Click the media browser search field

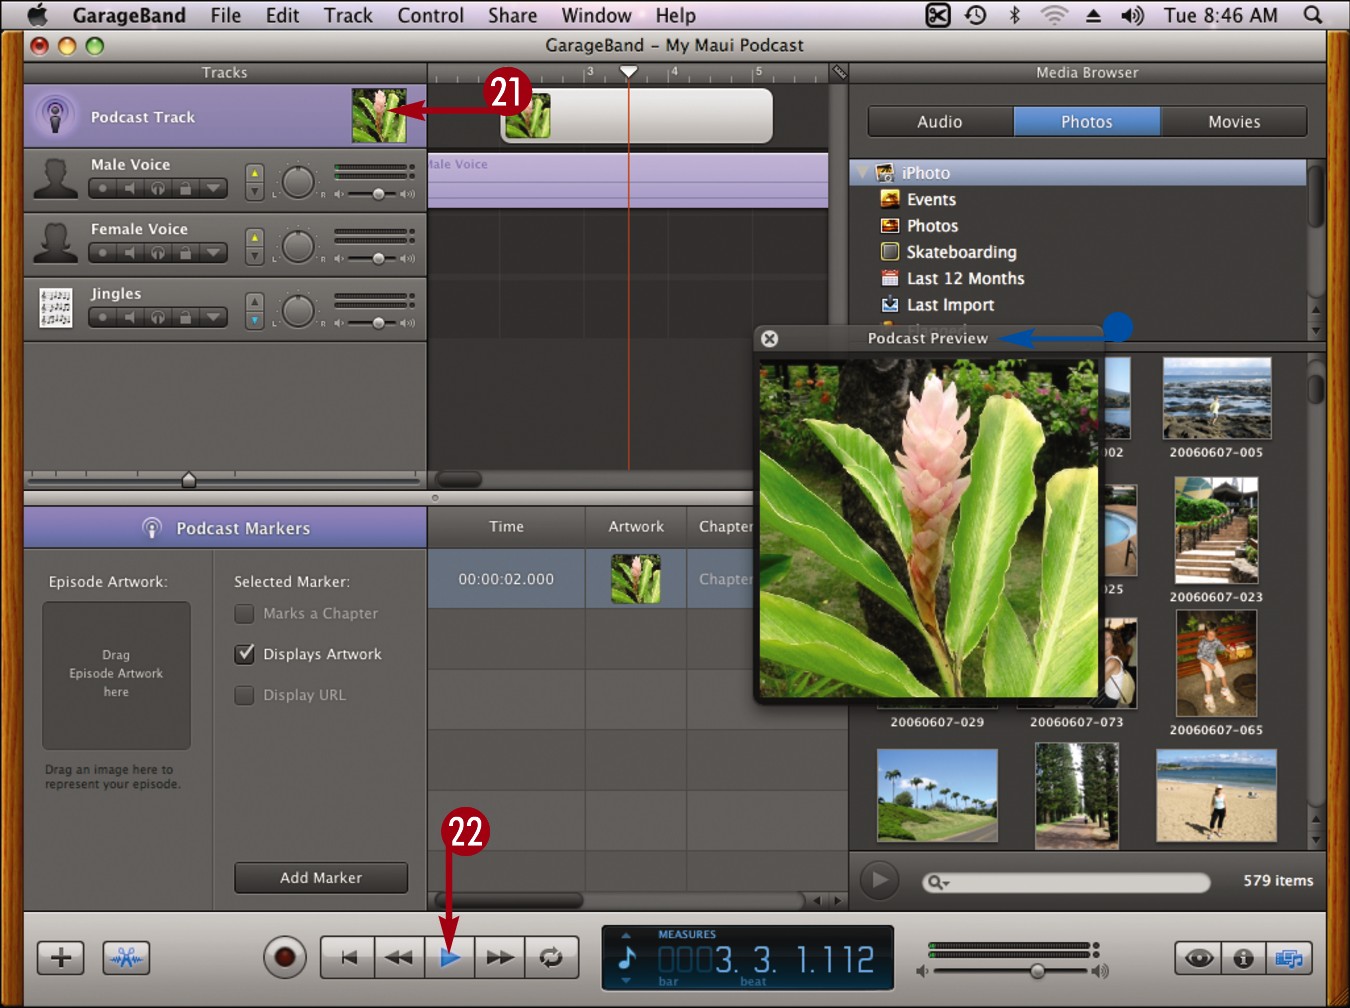click(x=1067, y=882)
